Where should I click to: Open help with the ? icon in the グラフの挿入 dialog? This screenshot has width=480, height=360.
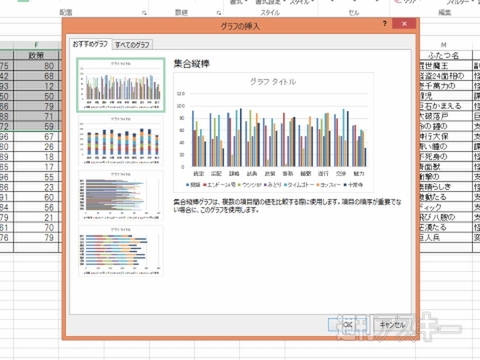(x=385, y=24)
